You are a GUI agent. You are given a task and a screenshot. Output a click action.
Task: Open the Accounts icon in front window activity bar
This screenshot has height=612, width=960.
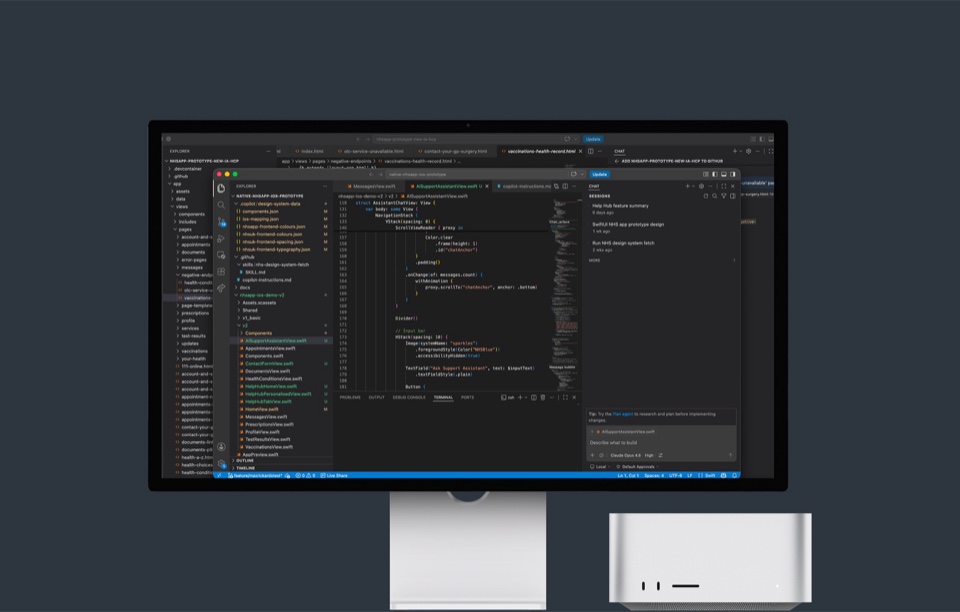pos(221,447)
